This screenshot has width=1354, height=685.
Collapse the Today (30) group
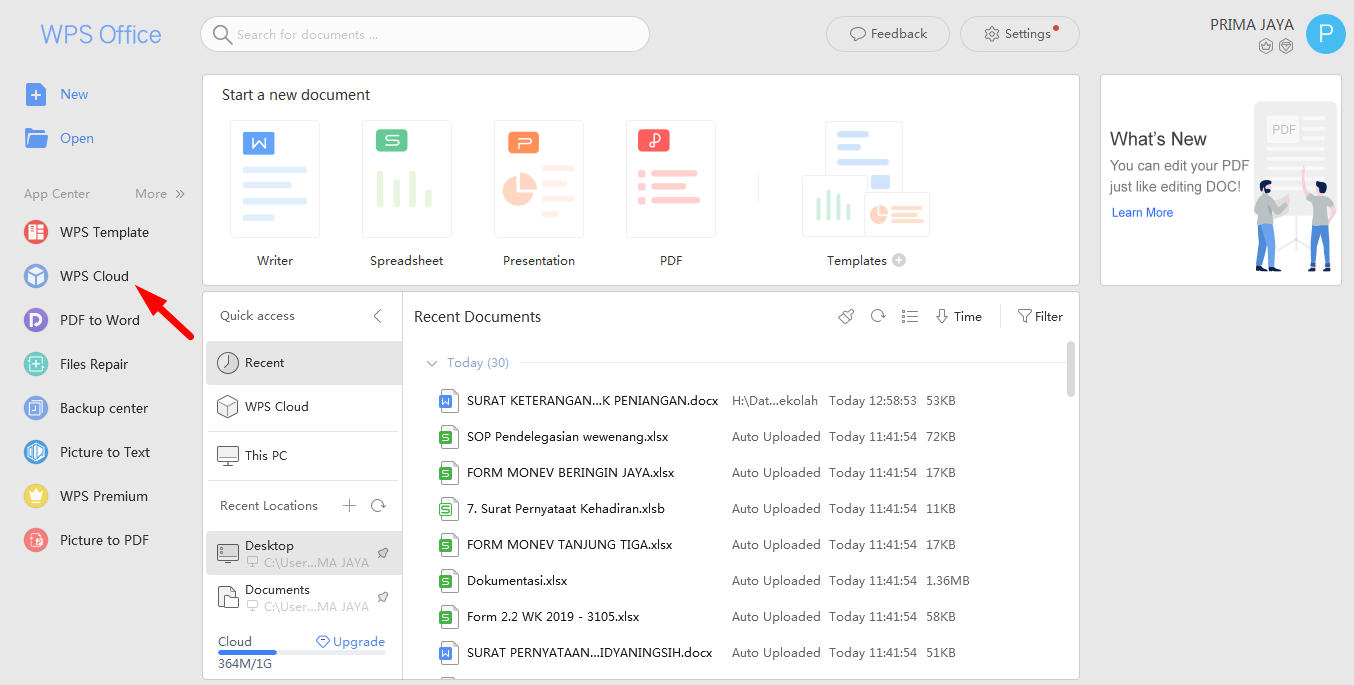(432, 363)
